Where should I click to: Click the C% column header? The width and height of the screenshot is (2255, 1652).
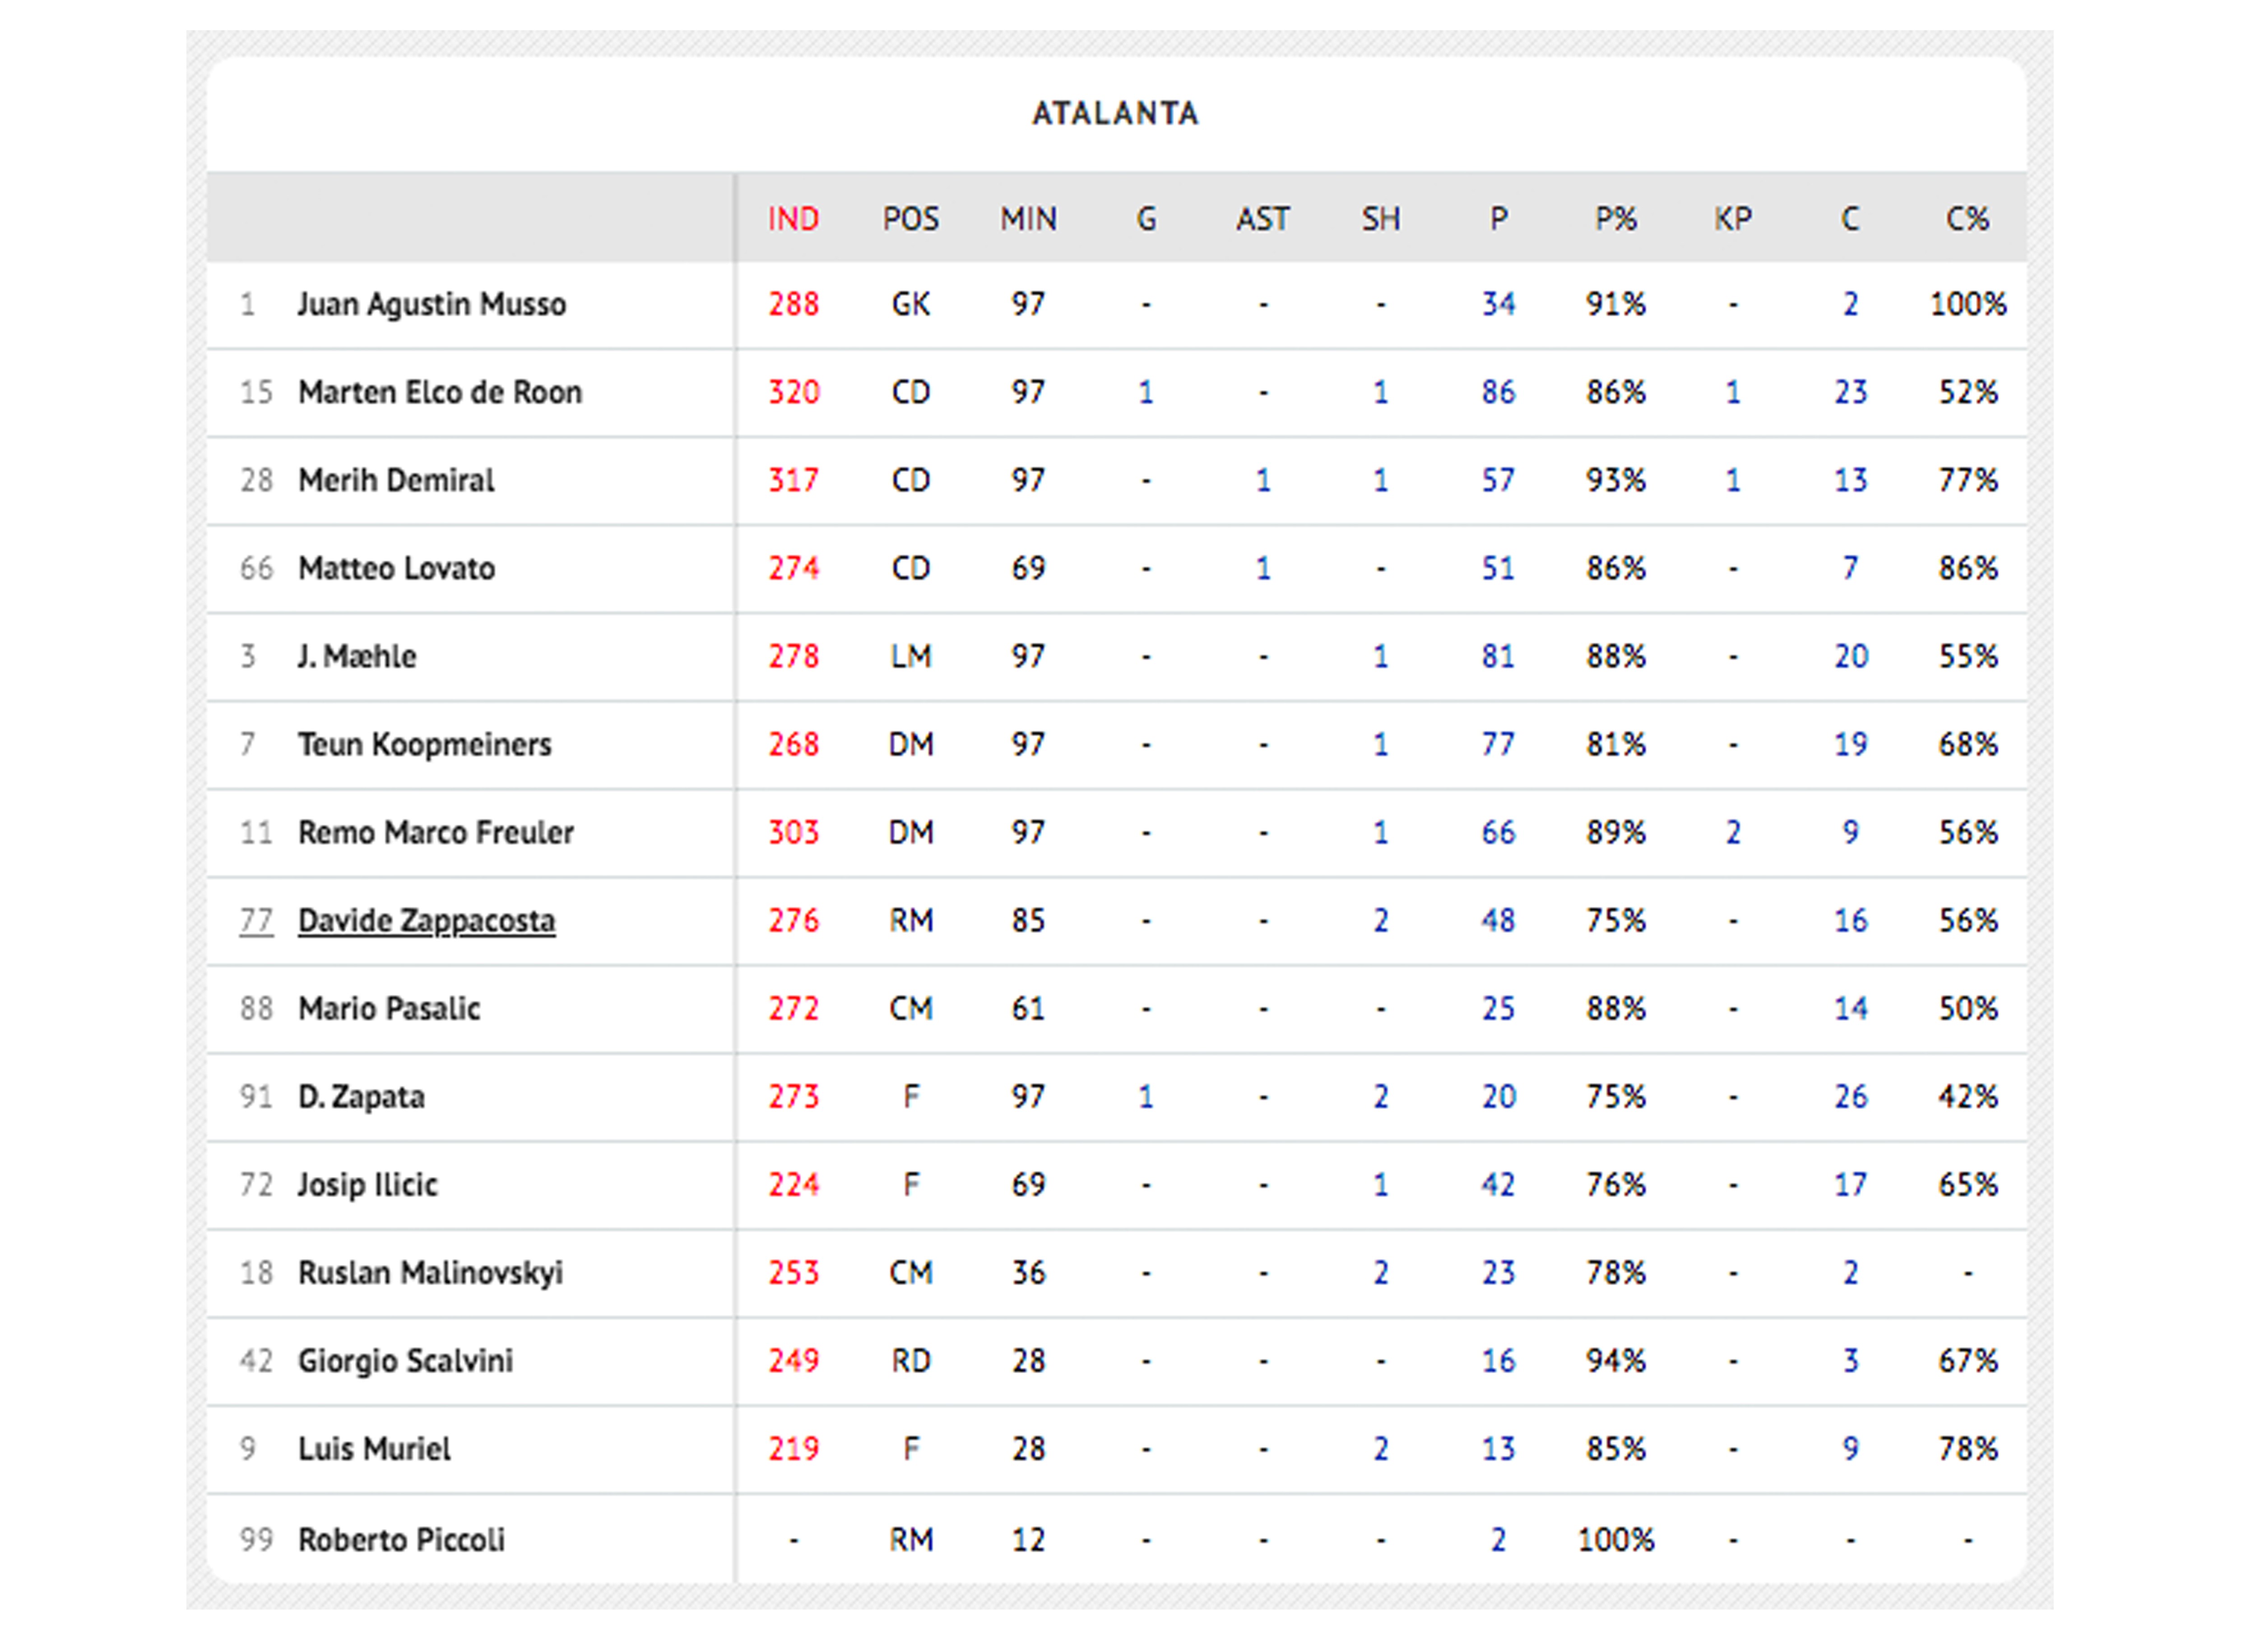1967,219
